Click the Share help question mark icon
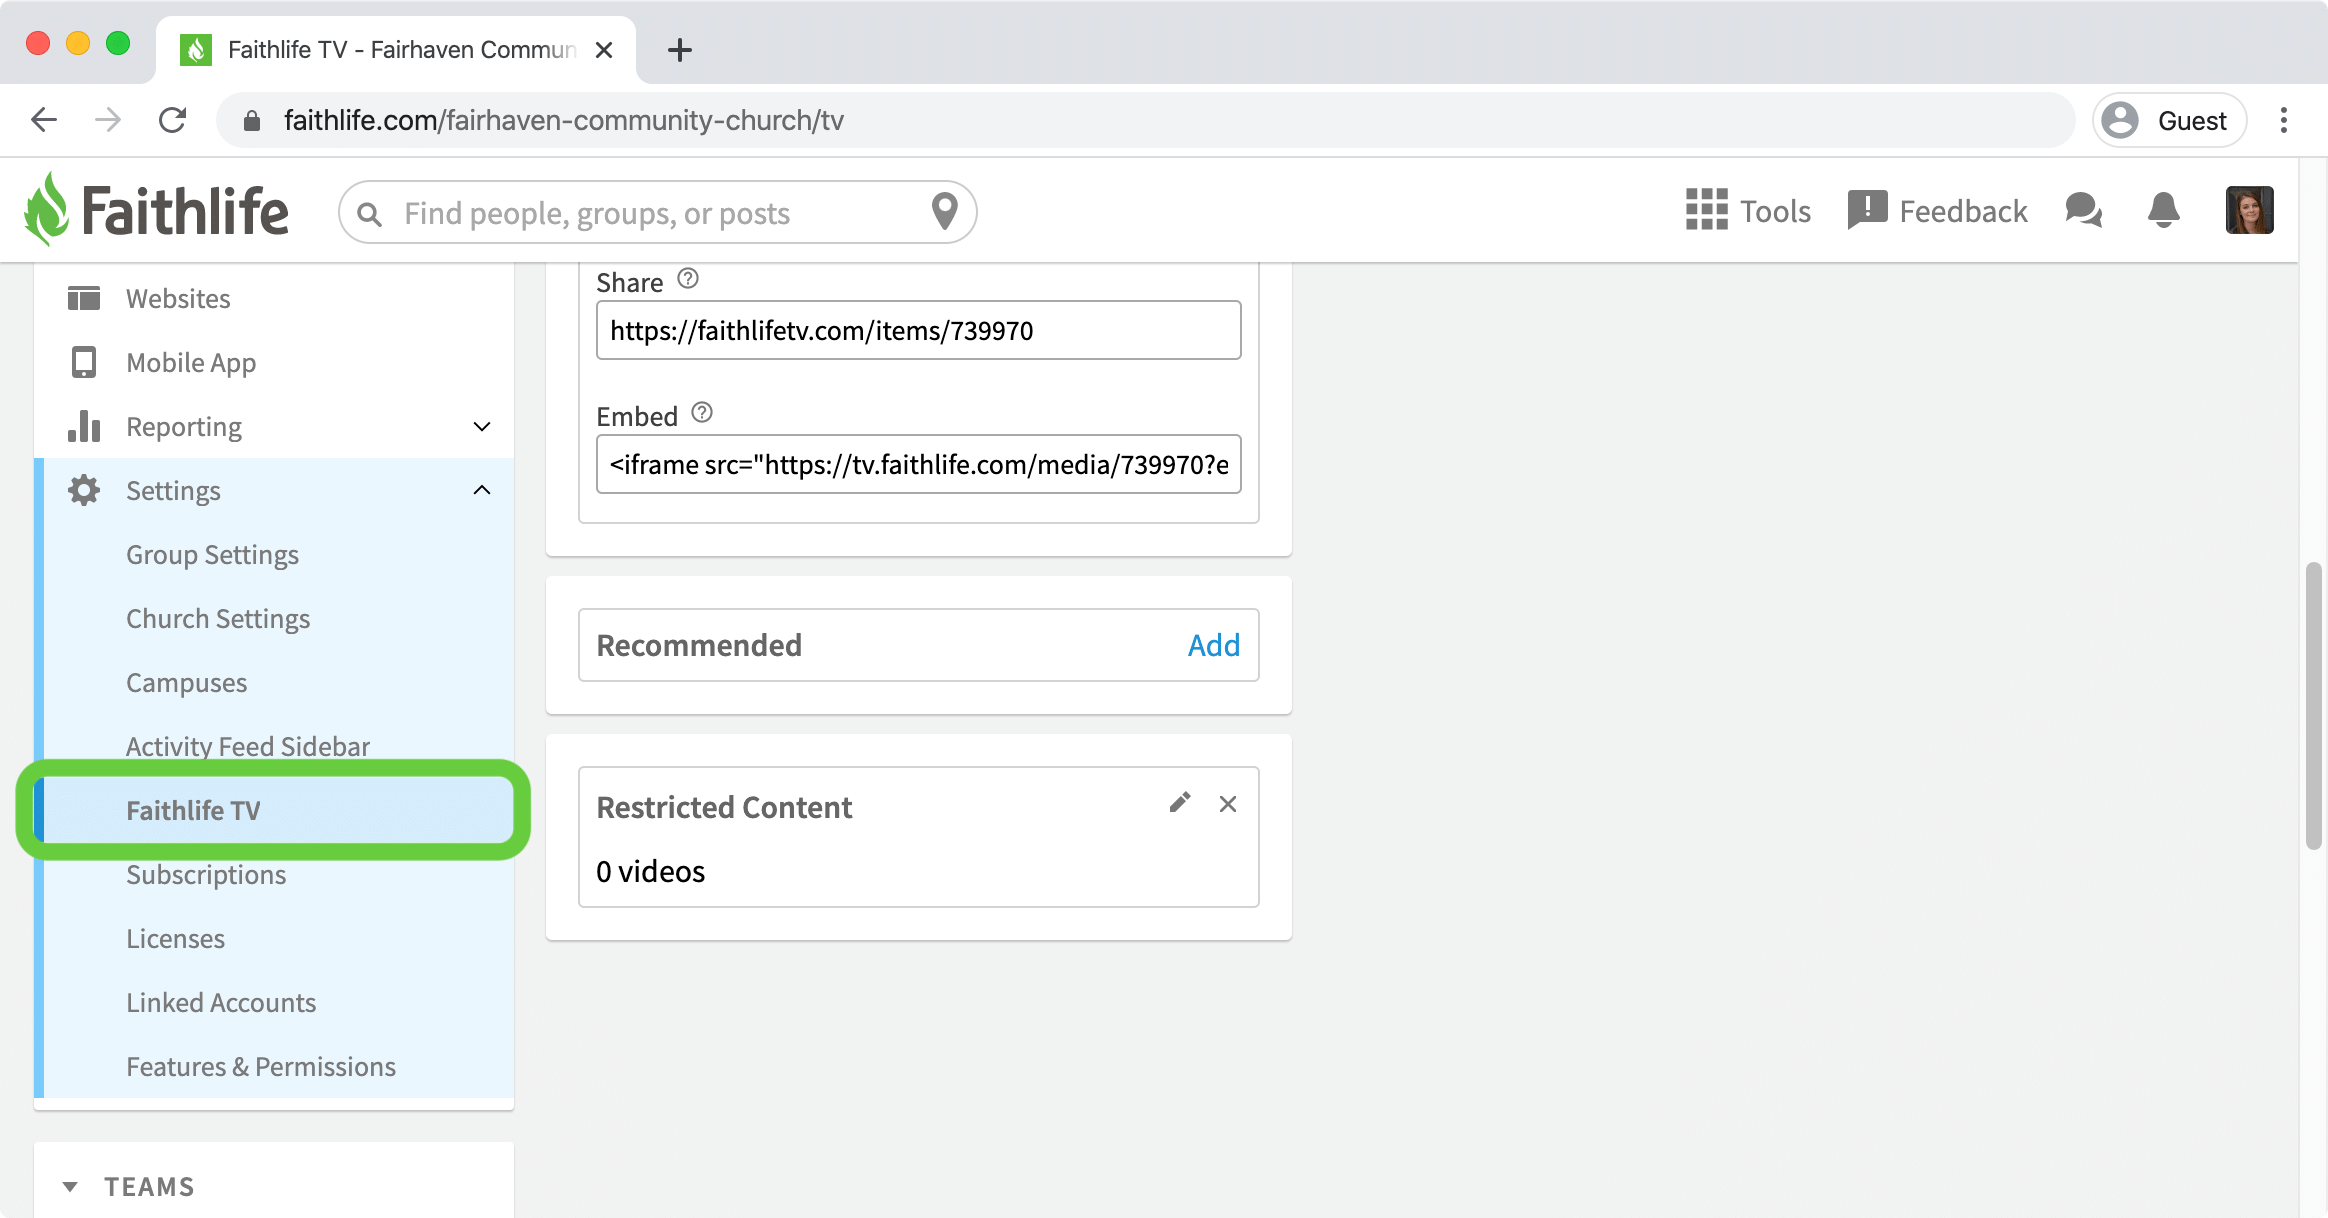 [688, 279]
